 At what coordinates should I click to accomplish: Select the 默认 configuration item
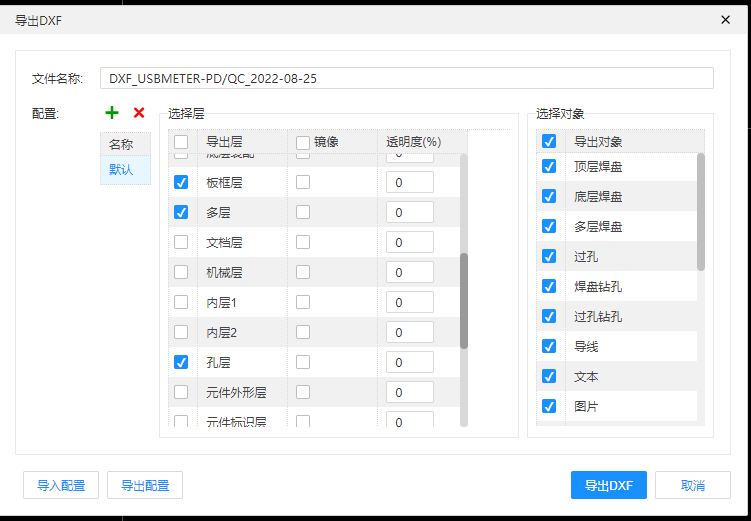(121, 169)
